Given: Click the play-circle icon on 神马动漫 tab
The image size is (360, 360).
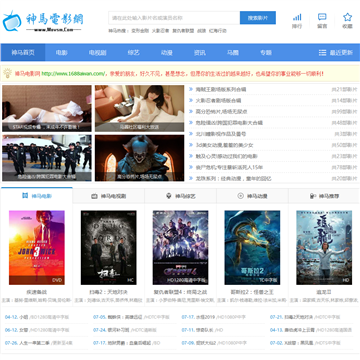Looking at the screenshot, I should click(x=241, y=196).
